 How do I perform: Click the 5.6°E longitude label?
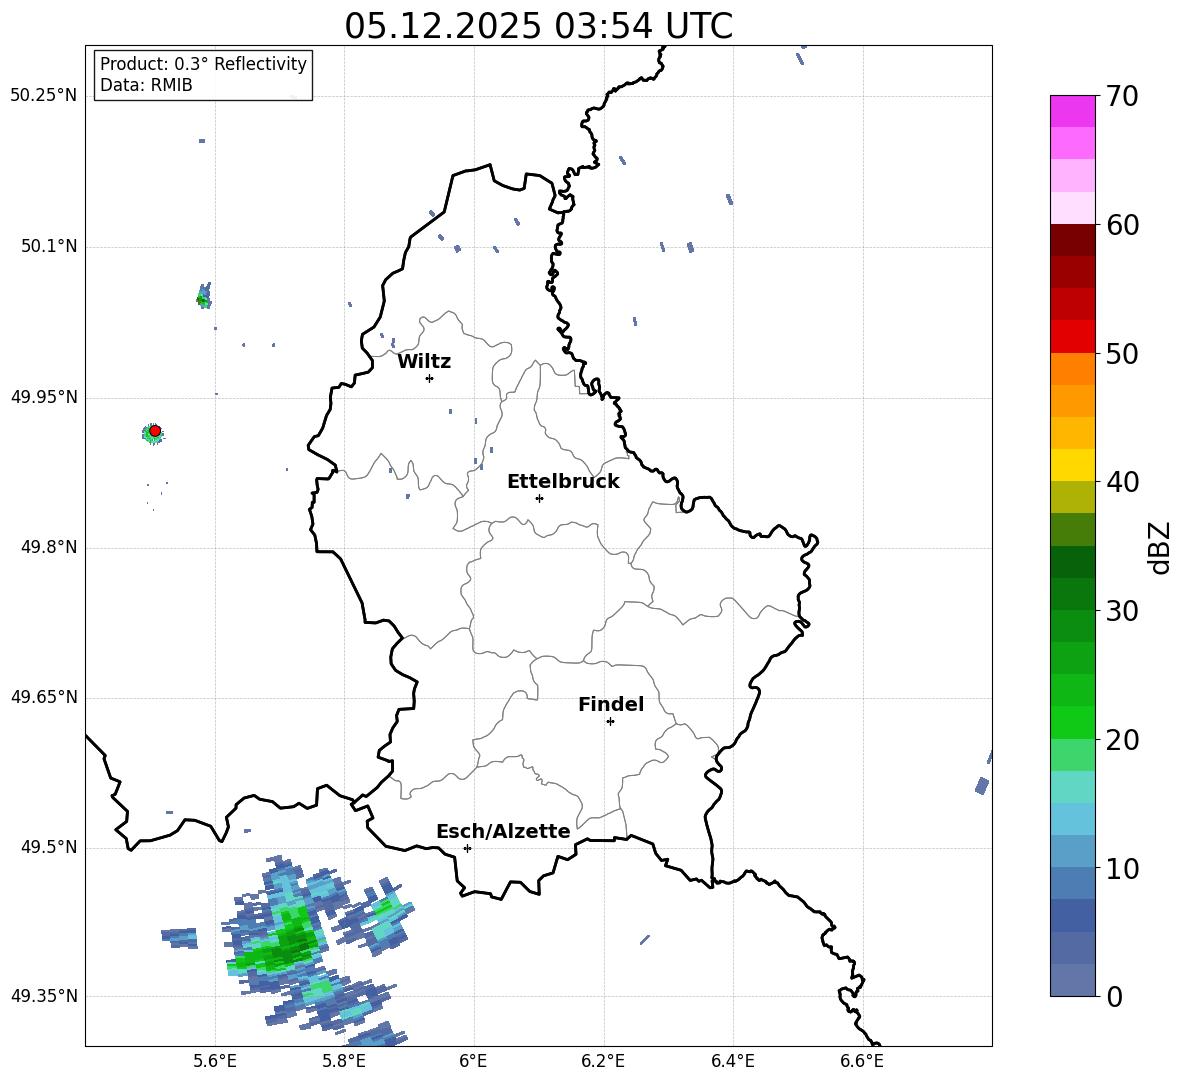[x=215, y=1061]
